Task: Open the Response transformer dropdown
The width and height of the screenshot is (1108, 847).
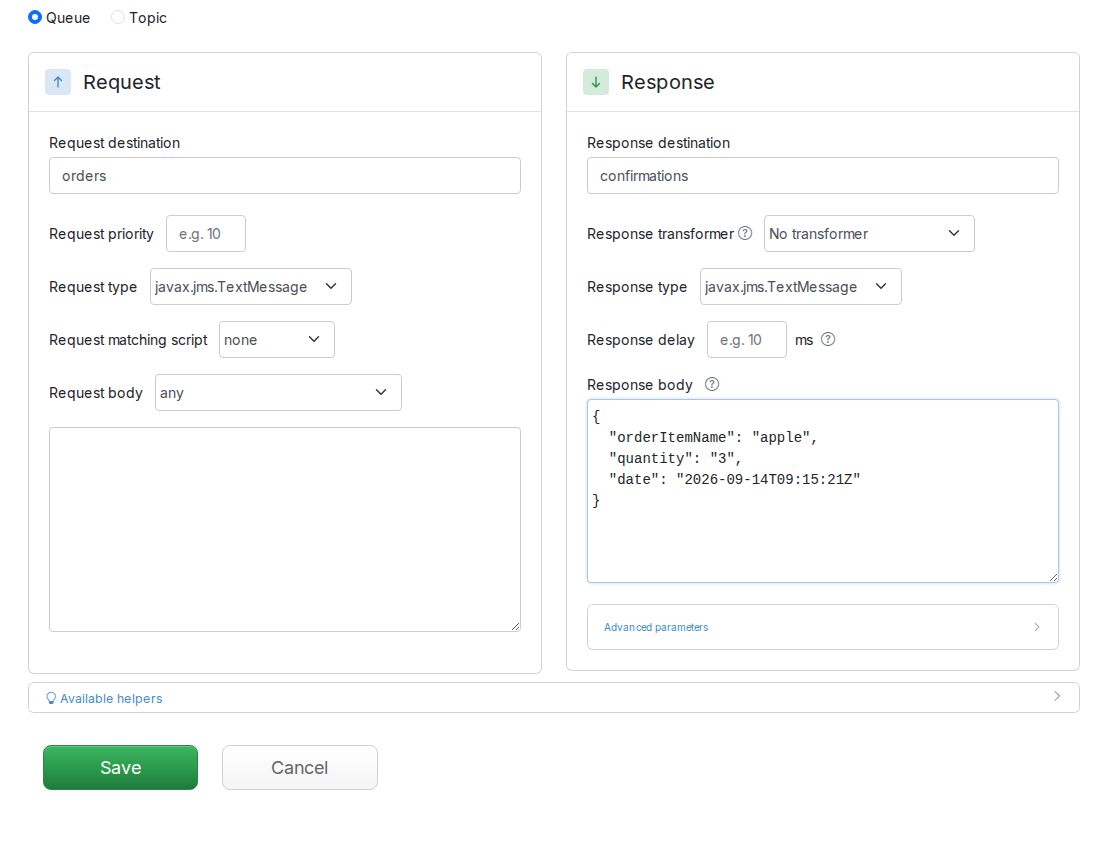Action: tap(868, 233)
